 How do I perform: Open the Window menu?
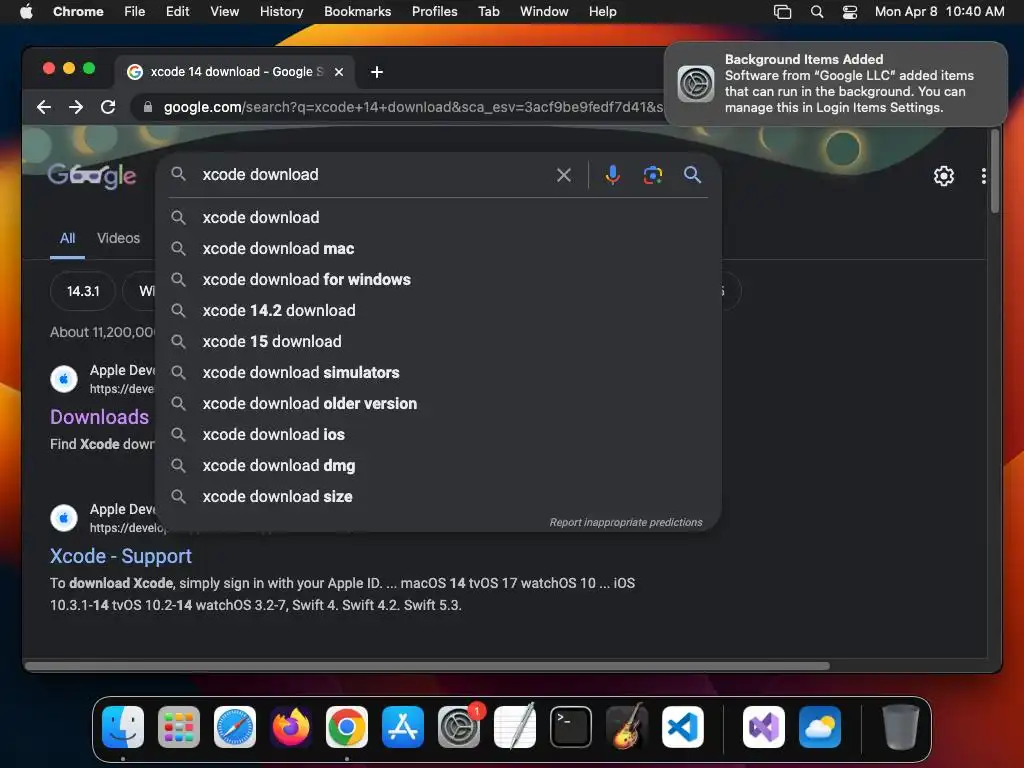pyautogui.click(x=544, y=12)
